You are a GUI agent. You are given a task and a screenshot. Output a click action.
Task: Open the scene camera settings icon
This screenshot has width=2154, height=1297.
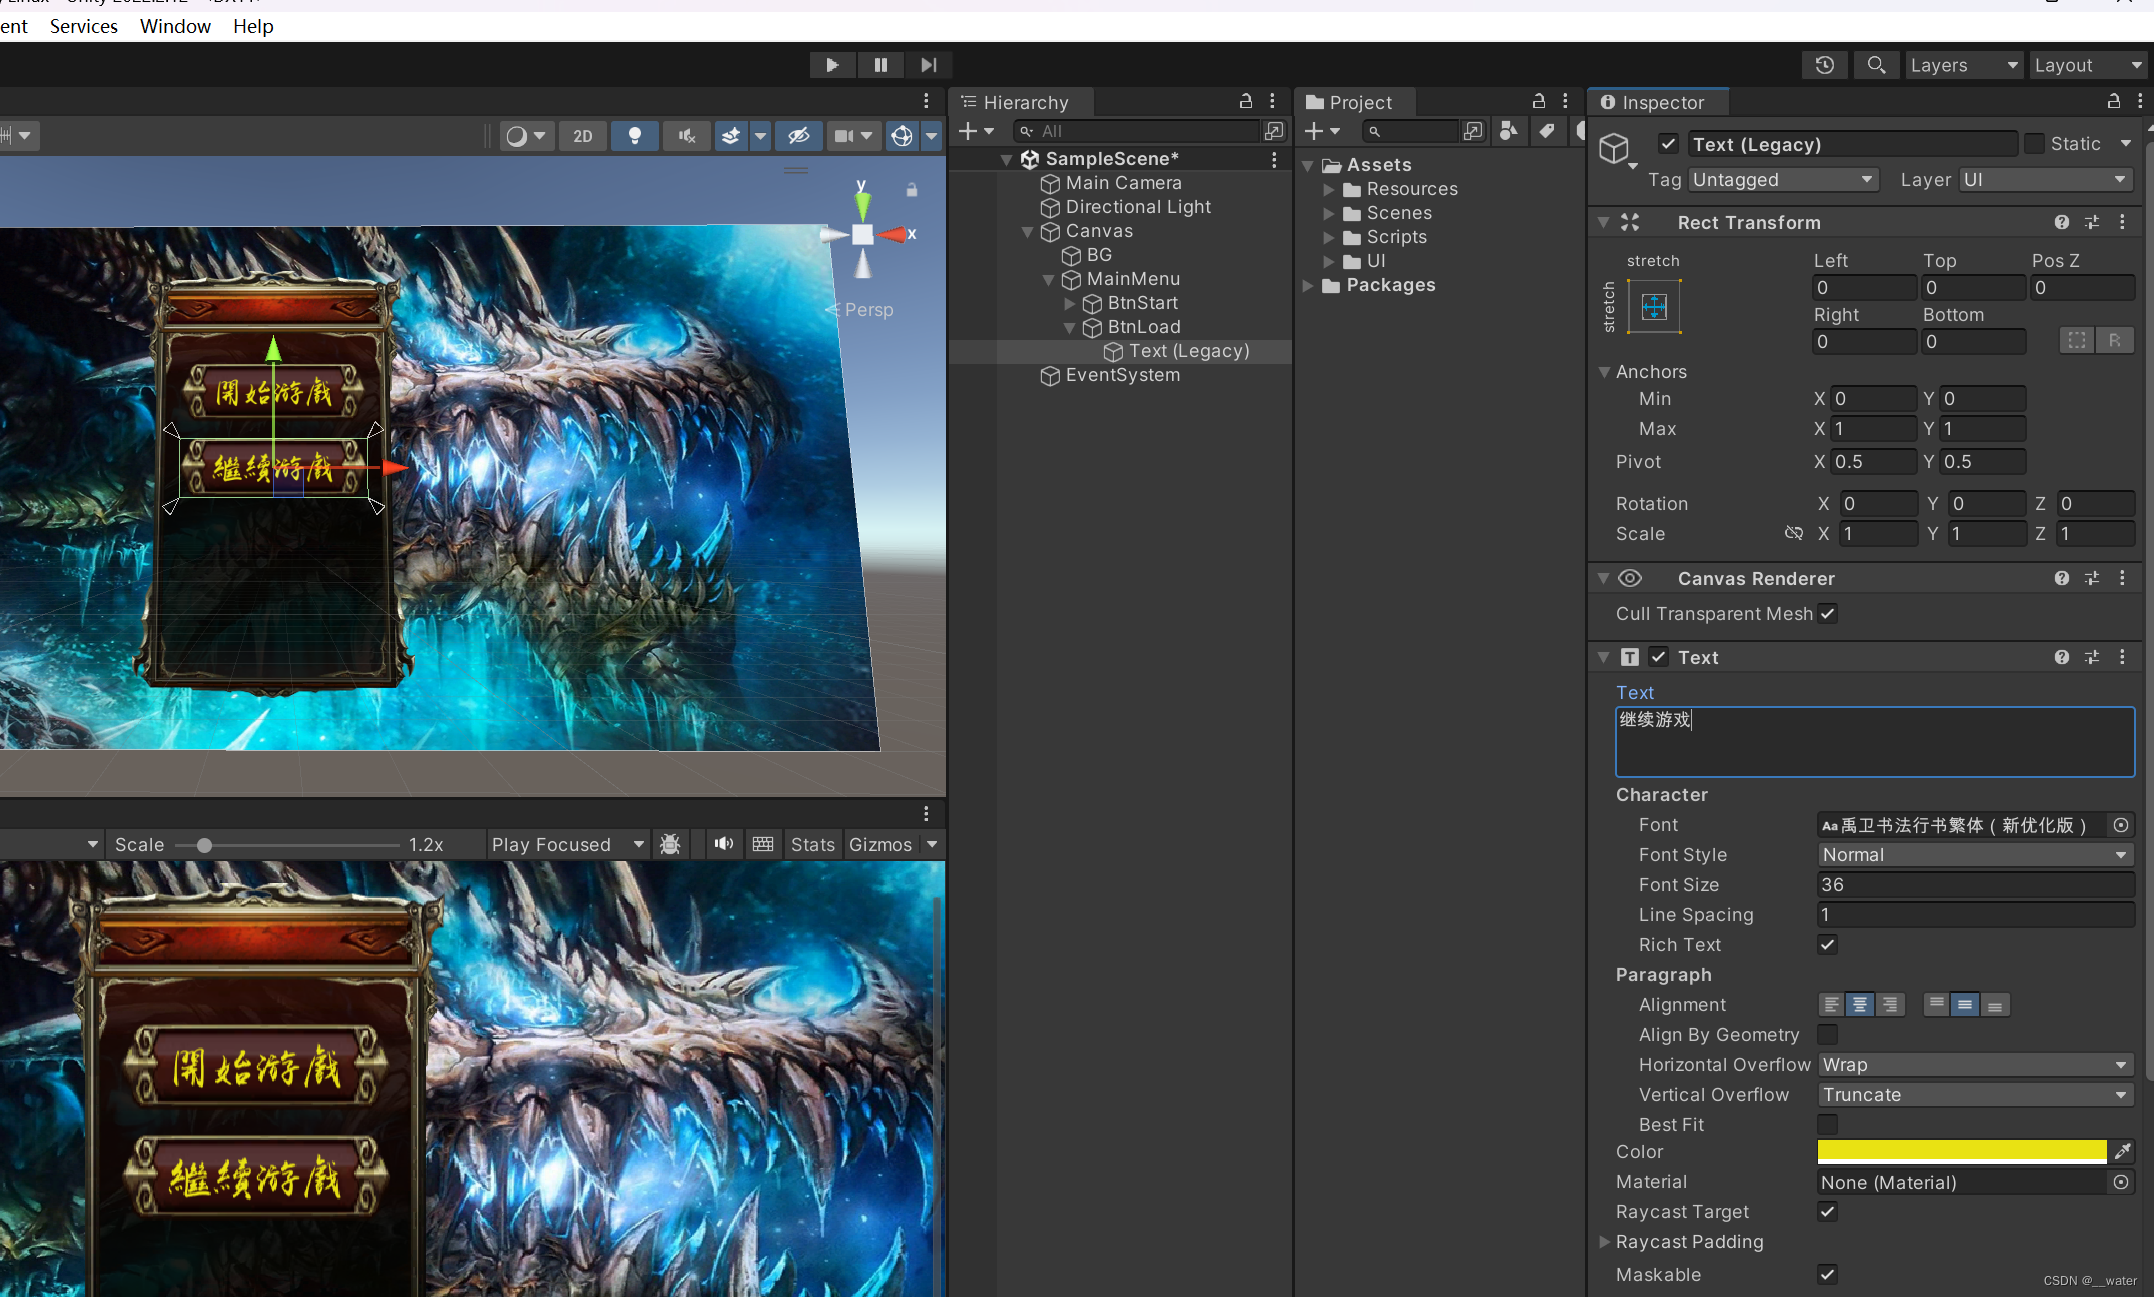845,136
